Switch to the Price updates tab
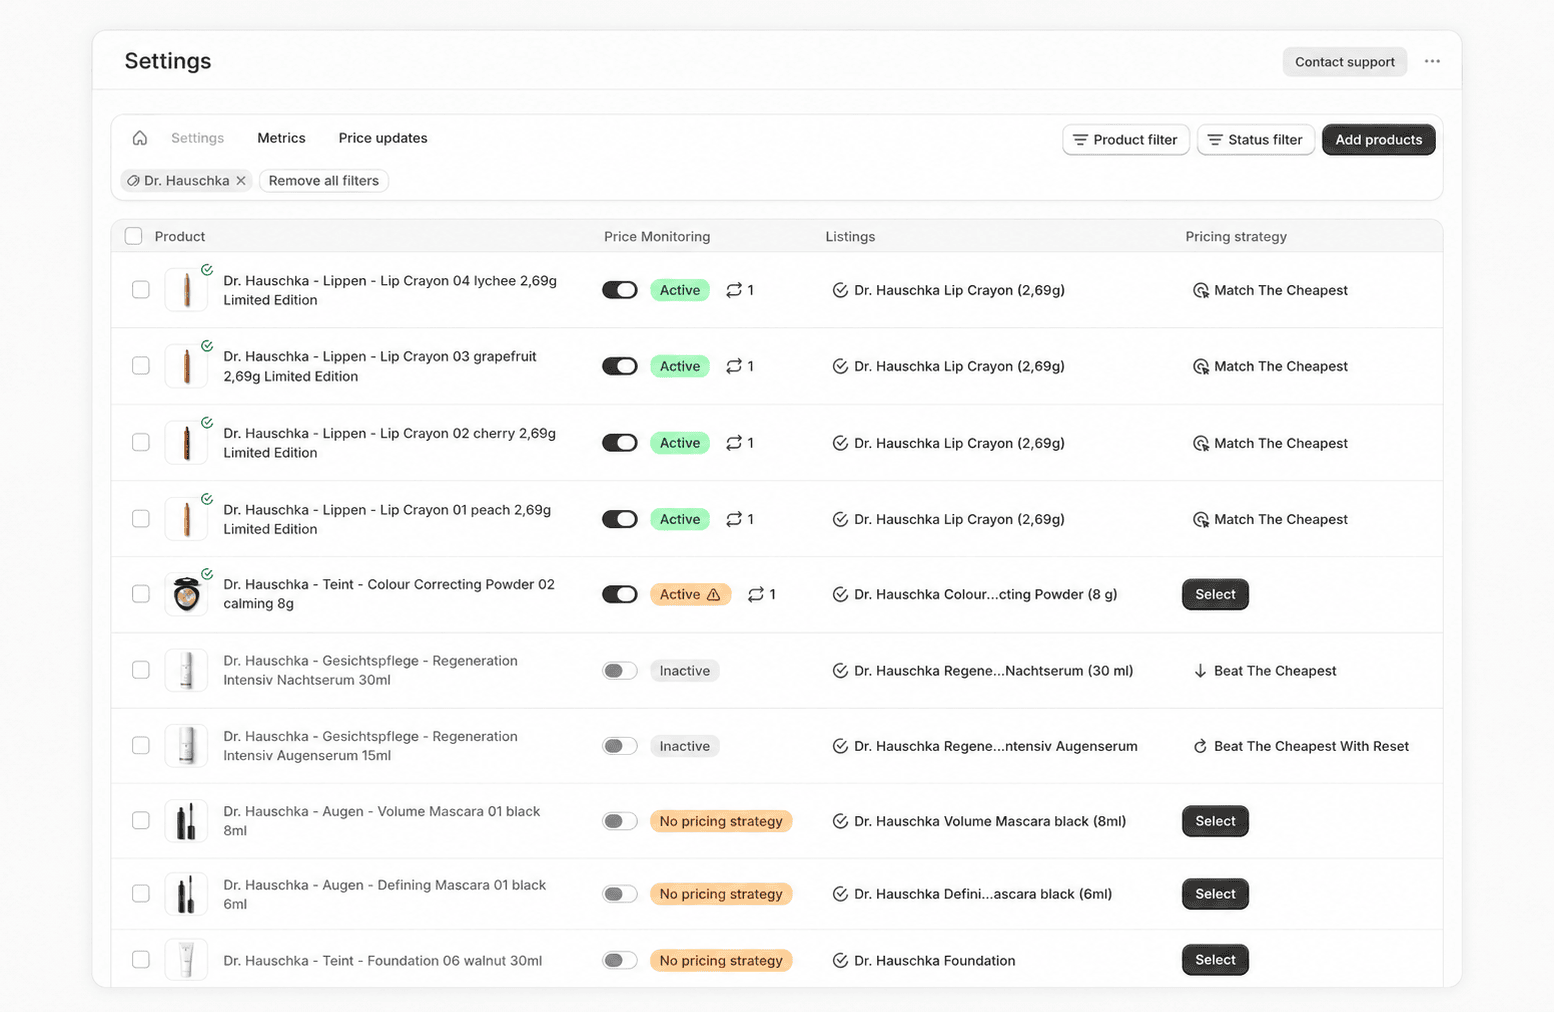Screen dimensions: 1554x1012 (383, 138)
